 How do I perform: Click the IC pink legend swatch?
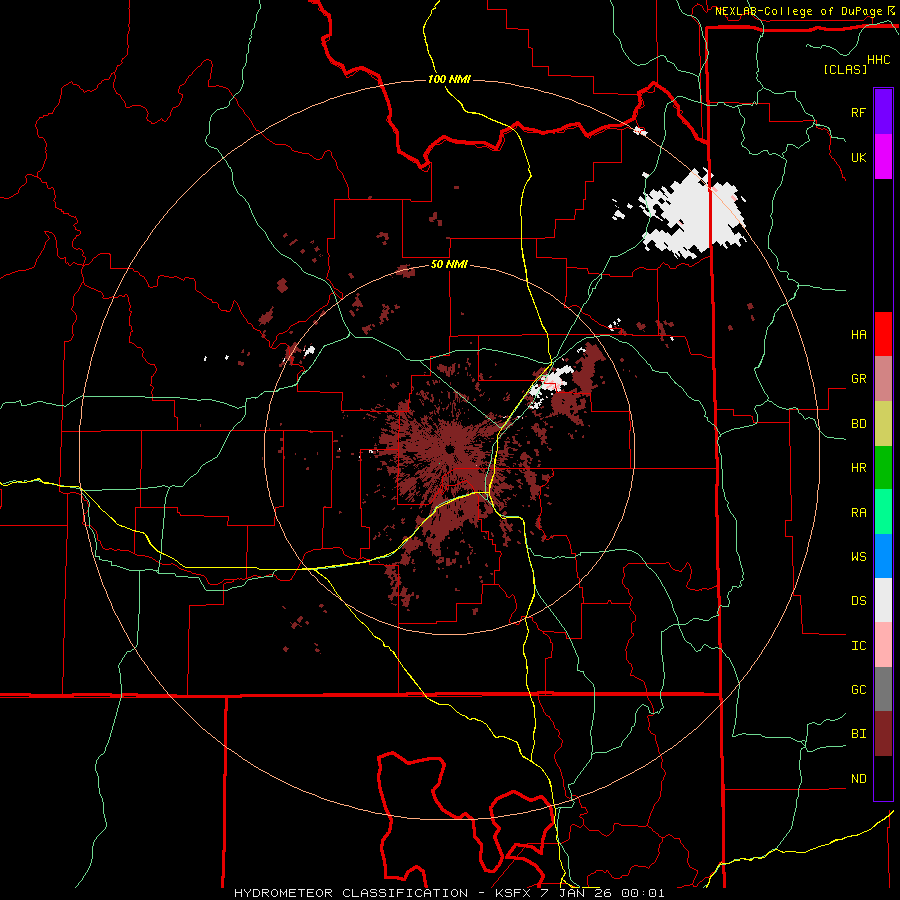[883, 645]
